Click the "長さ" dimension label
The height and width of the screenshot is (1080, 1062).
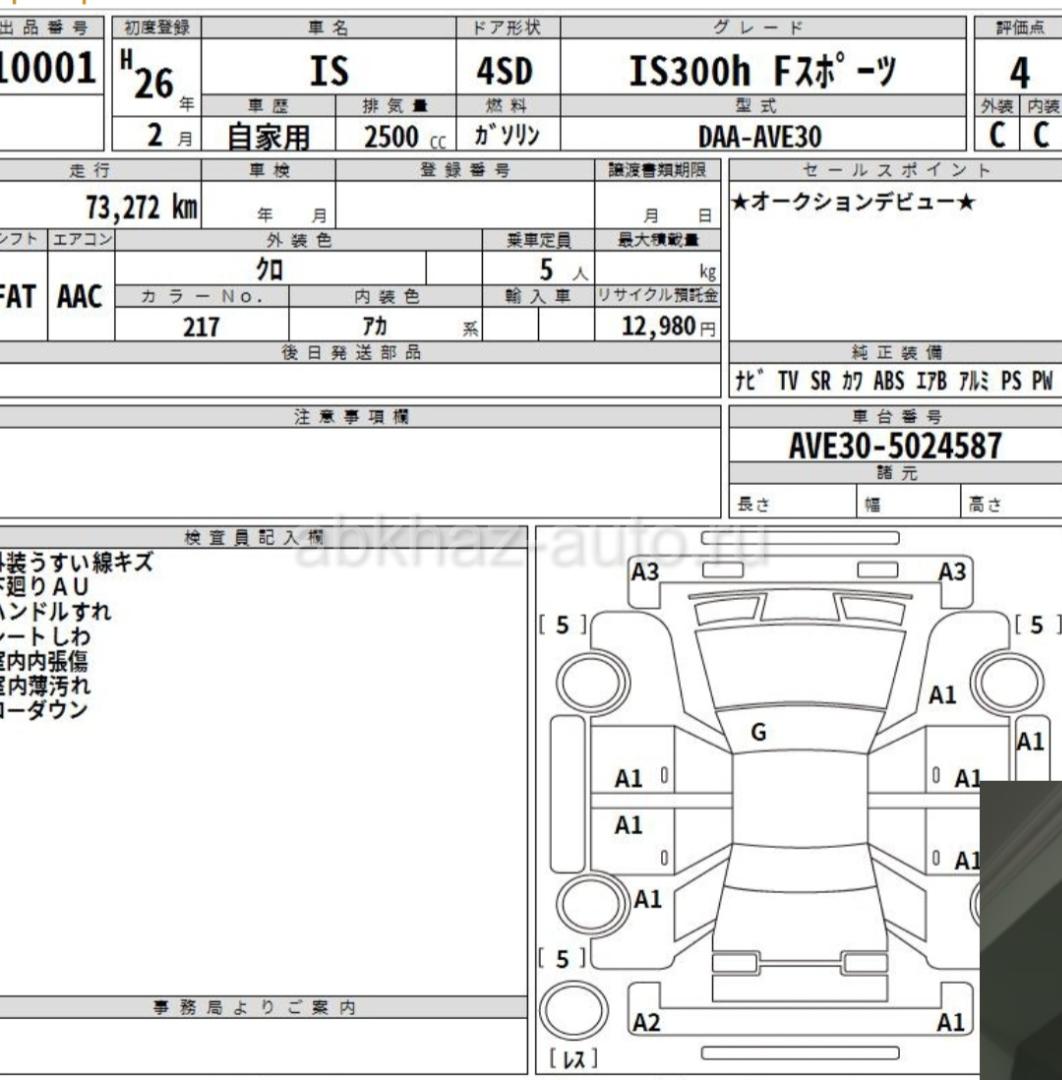click(753, 504)
